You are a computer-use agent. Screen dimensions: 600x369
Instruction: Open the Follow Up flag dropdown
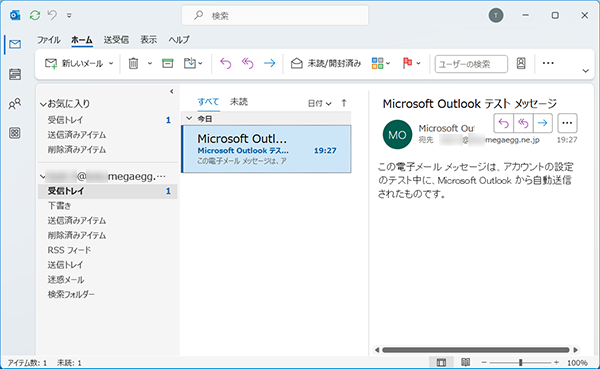click(x=411, y=64)
